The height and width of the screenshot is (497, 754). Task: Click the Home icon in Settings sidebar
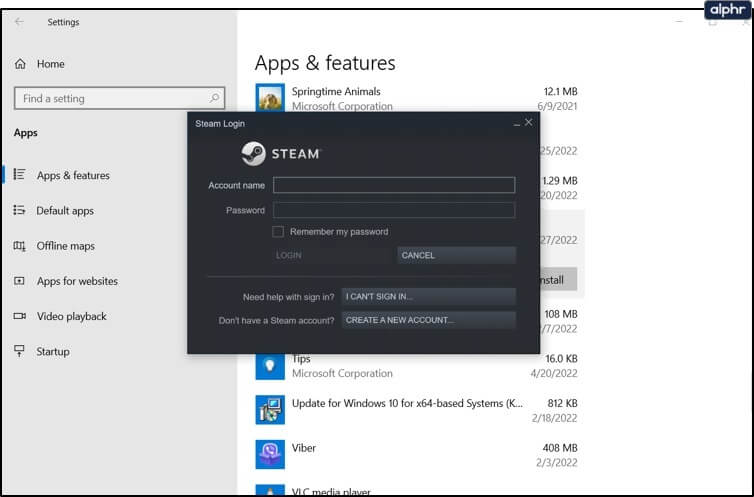20,63
